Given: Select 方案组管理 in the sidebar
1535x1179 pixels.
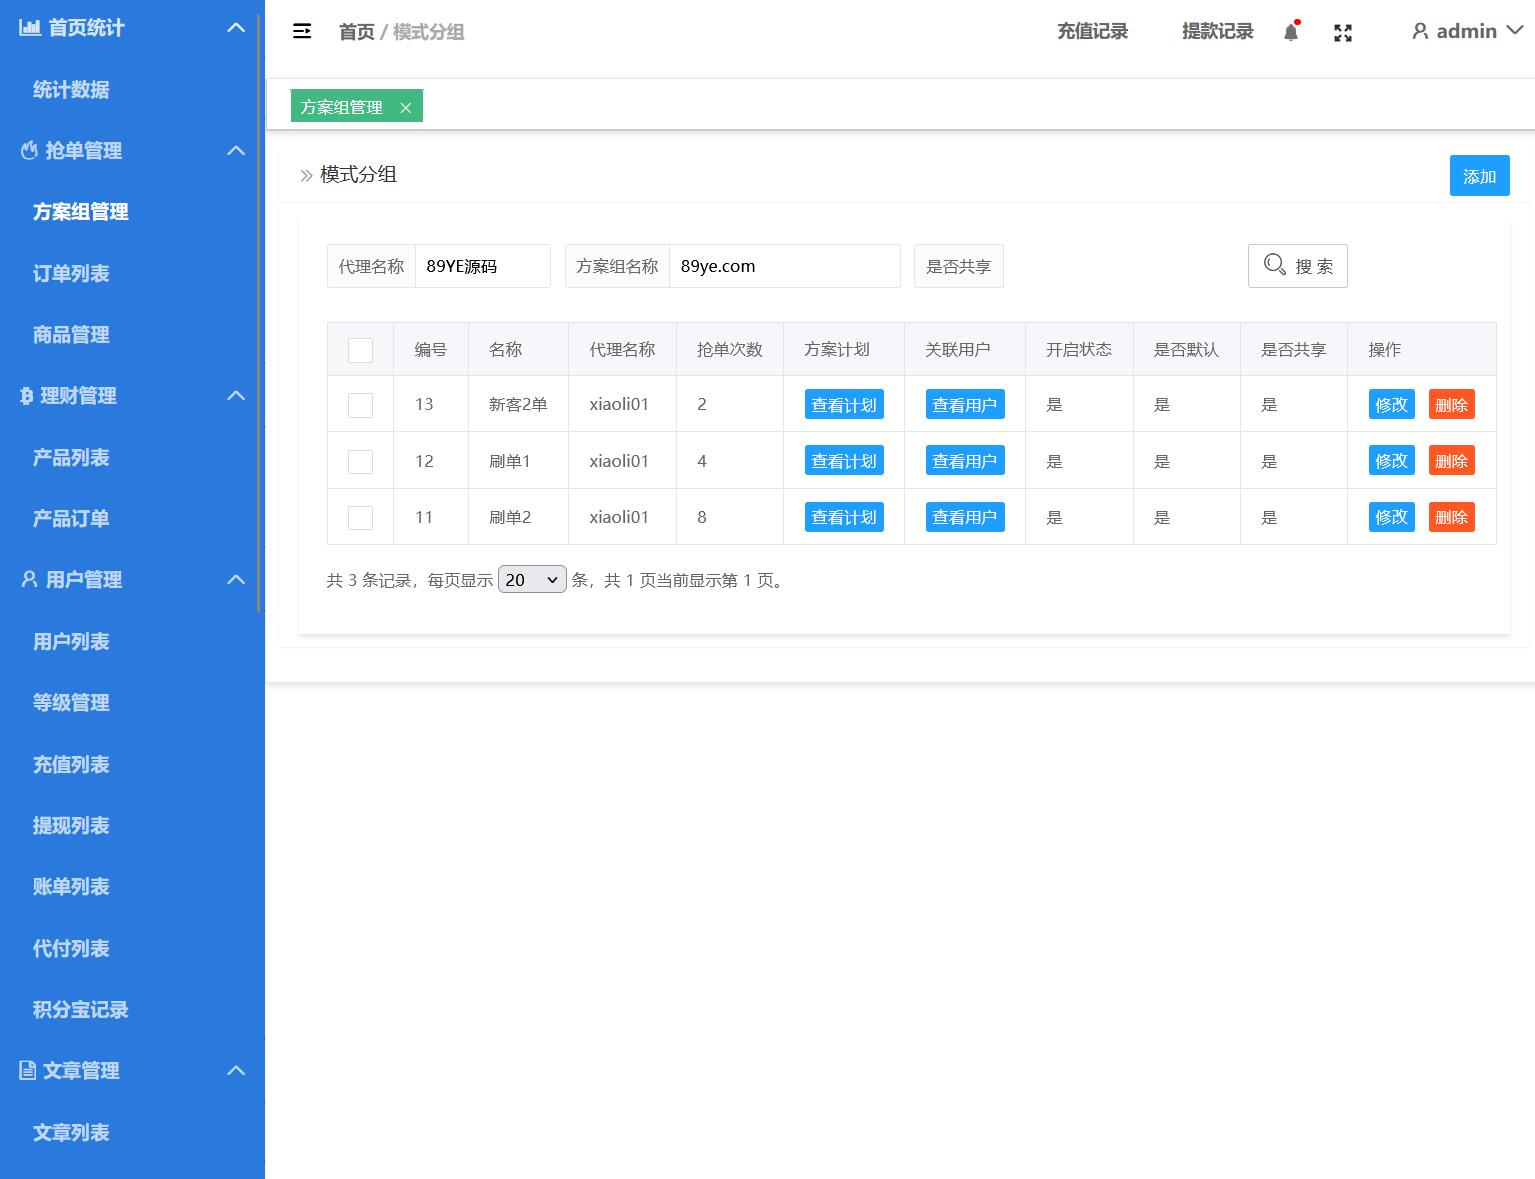Looking at the screenshot, I should (81, 212).
